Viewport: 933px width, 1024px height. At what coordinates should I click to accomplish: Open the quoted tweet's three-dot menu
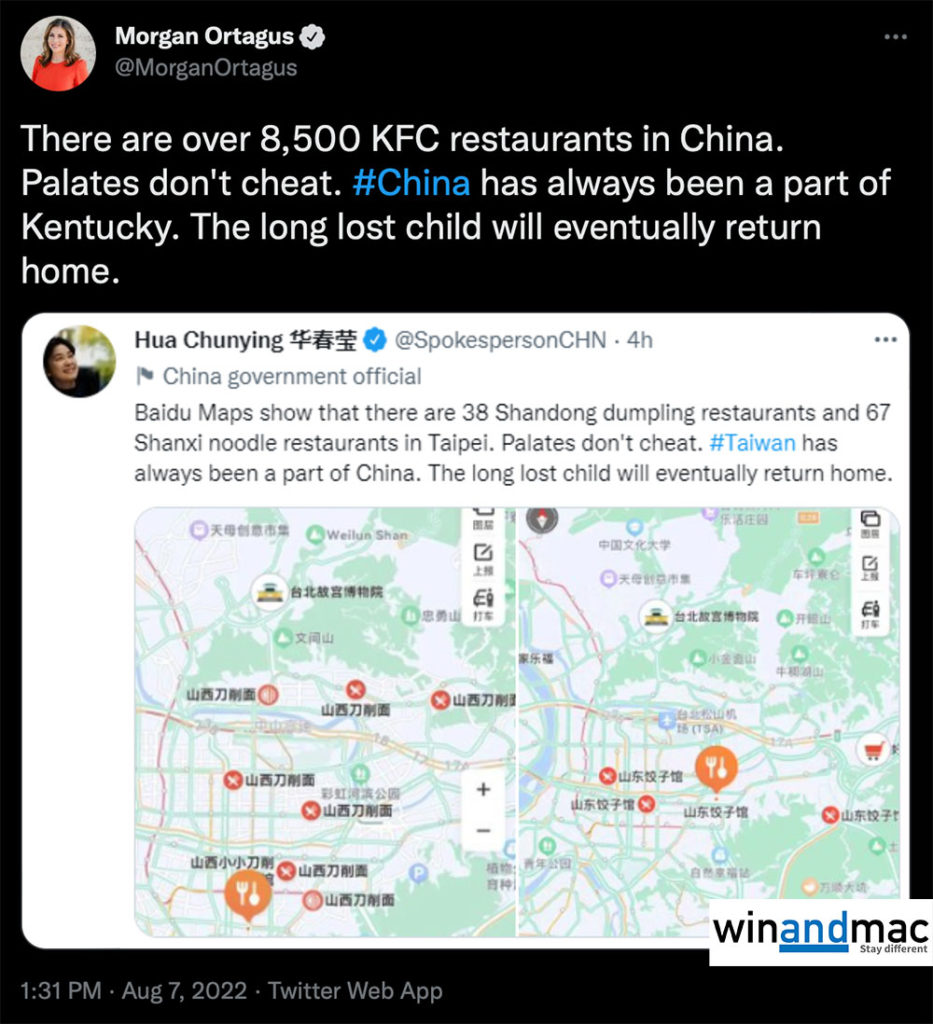(x=885, y=340)
